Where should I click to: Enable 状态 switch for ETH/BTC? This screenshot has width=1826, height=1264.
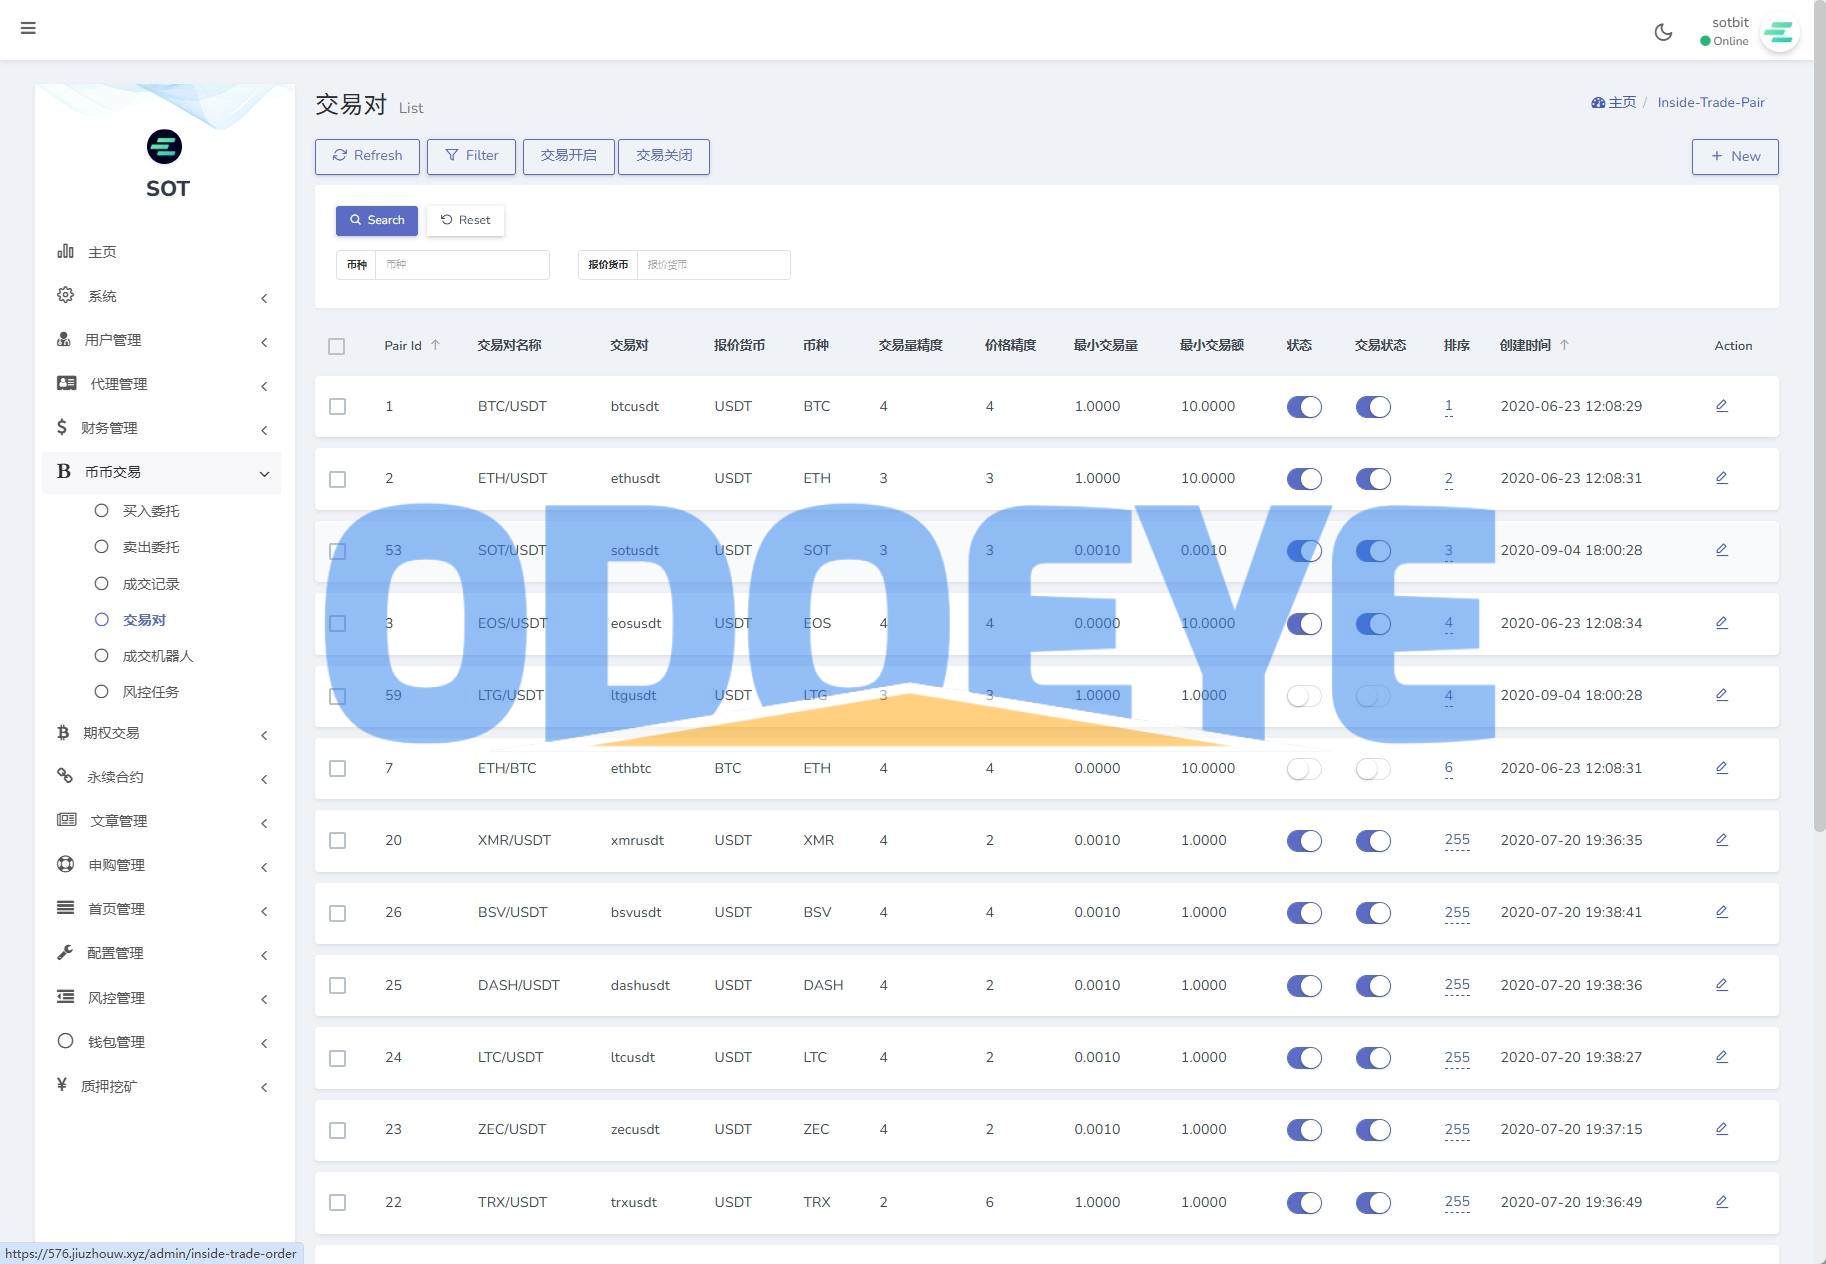(x=1304, y=769)
